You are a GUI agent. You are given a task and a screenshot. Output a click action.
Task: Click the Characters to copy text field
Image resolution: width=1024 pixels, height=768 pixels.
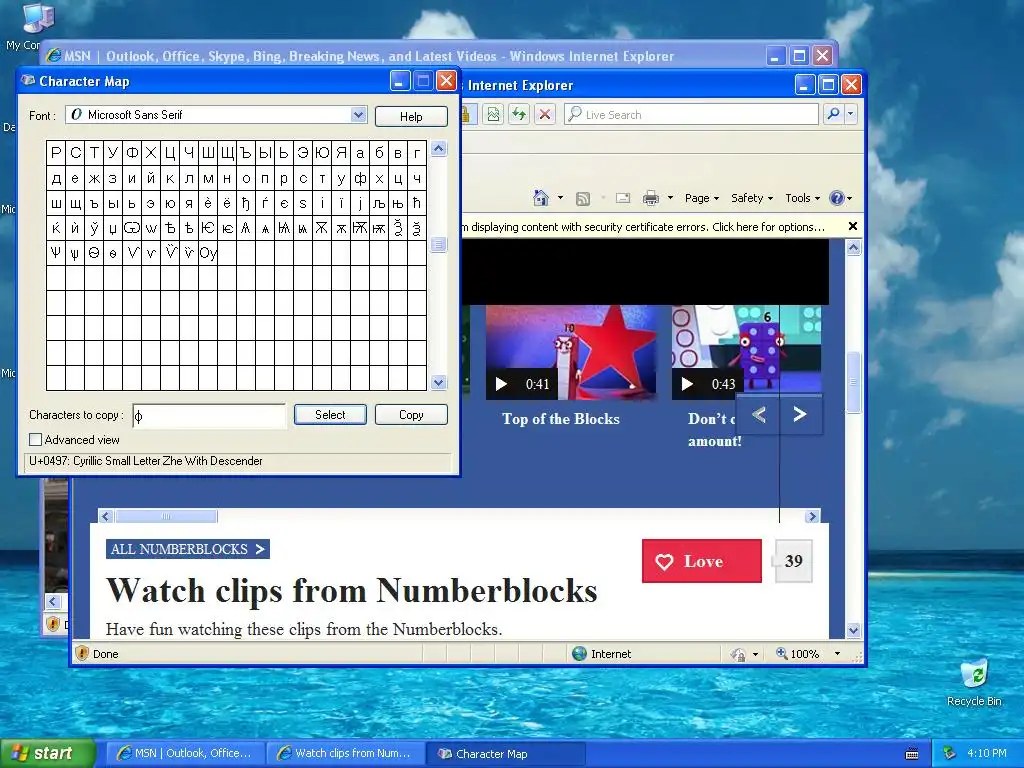click(x=209, y=415)
